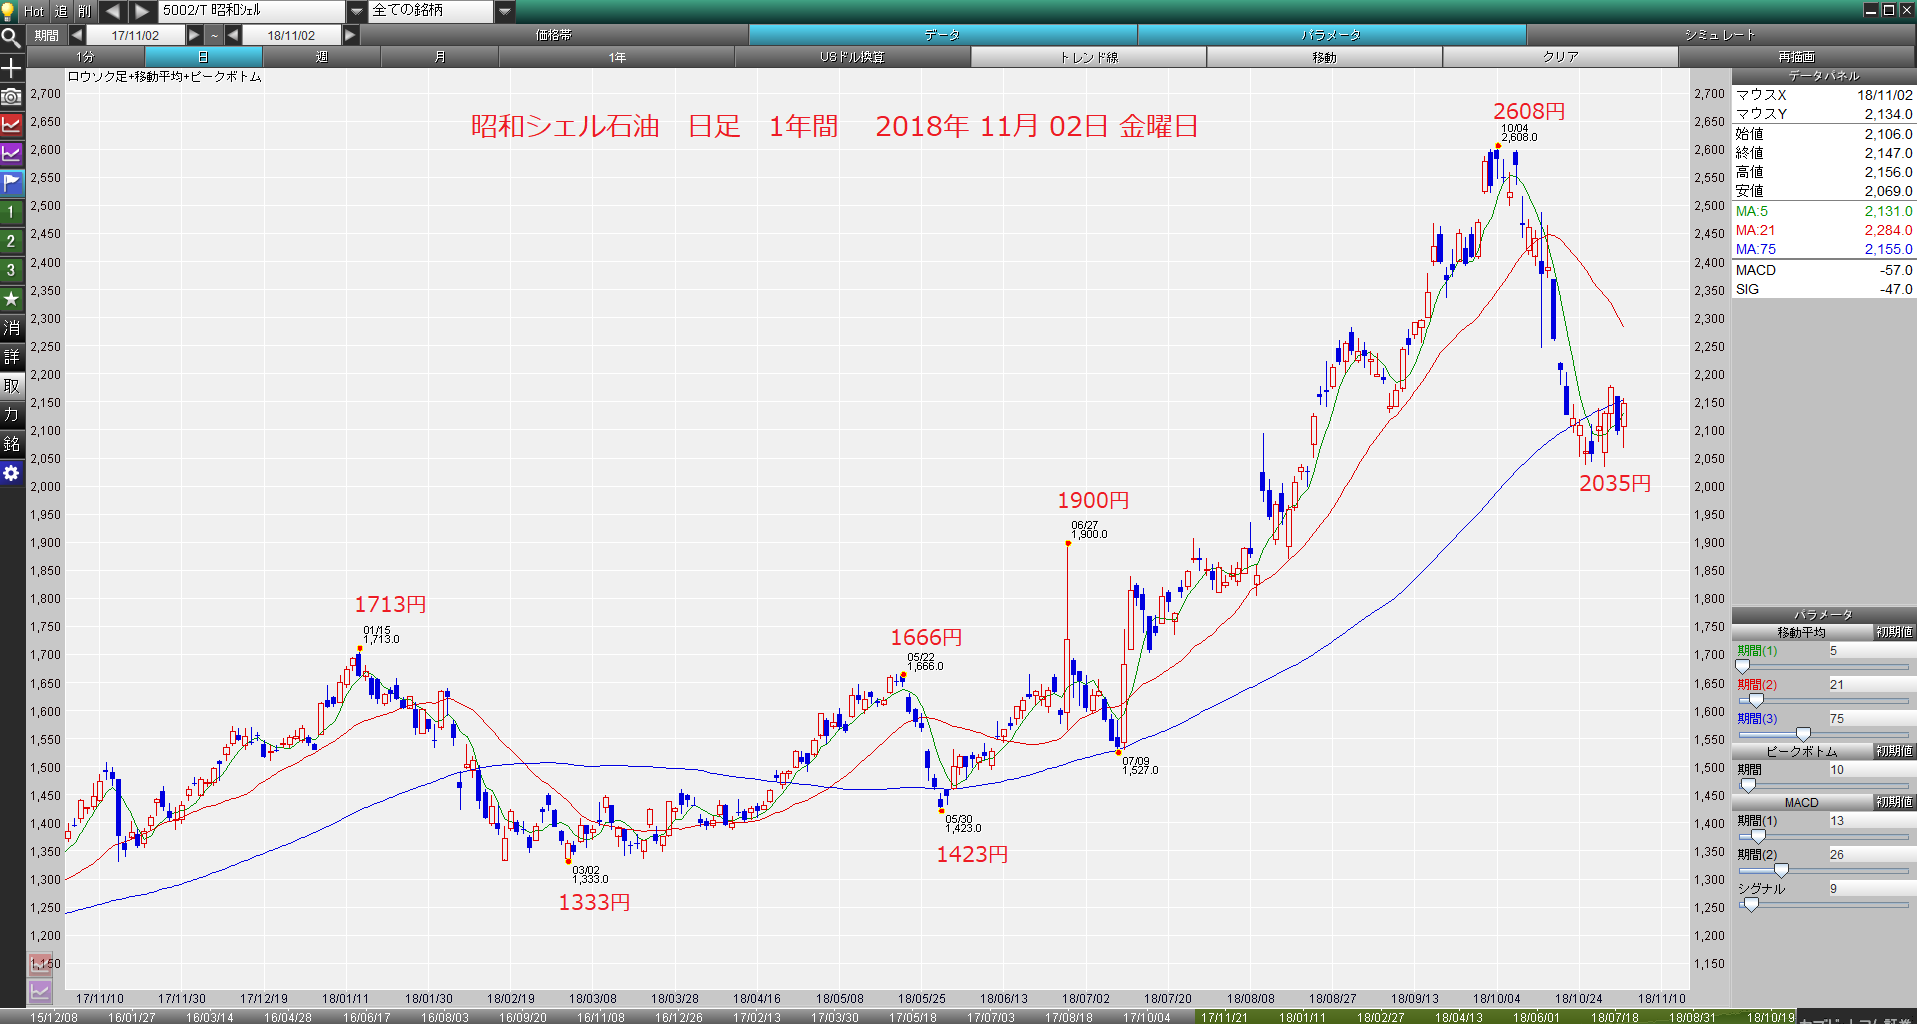Step start date 17/11/02 backward
Viewport: 1917px width, 1024px height.
pos(76,35)
